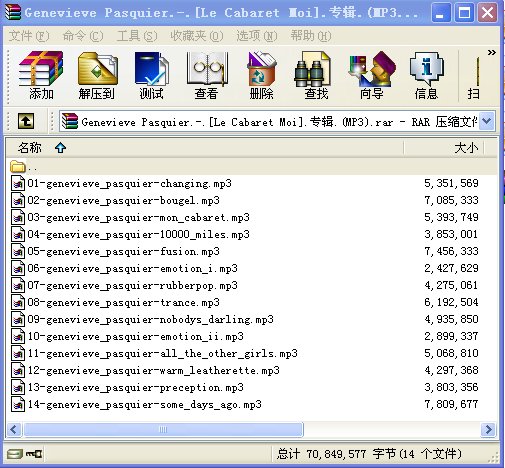Click the key password icon in status bar
This screenshot has width=505, height=468.
pos(34,454)
